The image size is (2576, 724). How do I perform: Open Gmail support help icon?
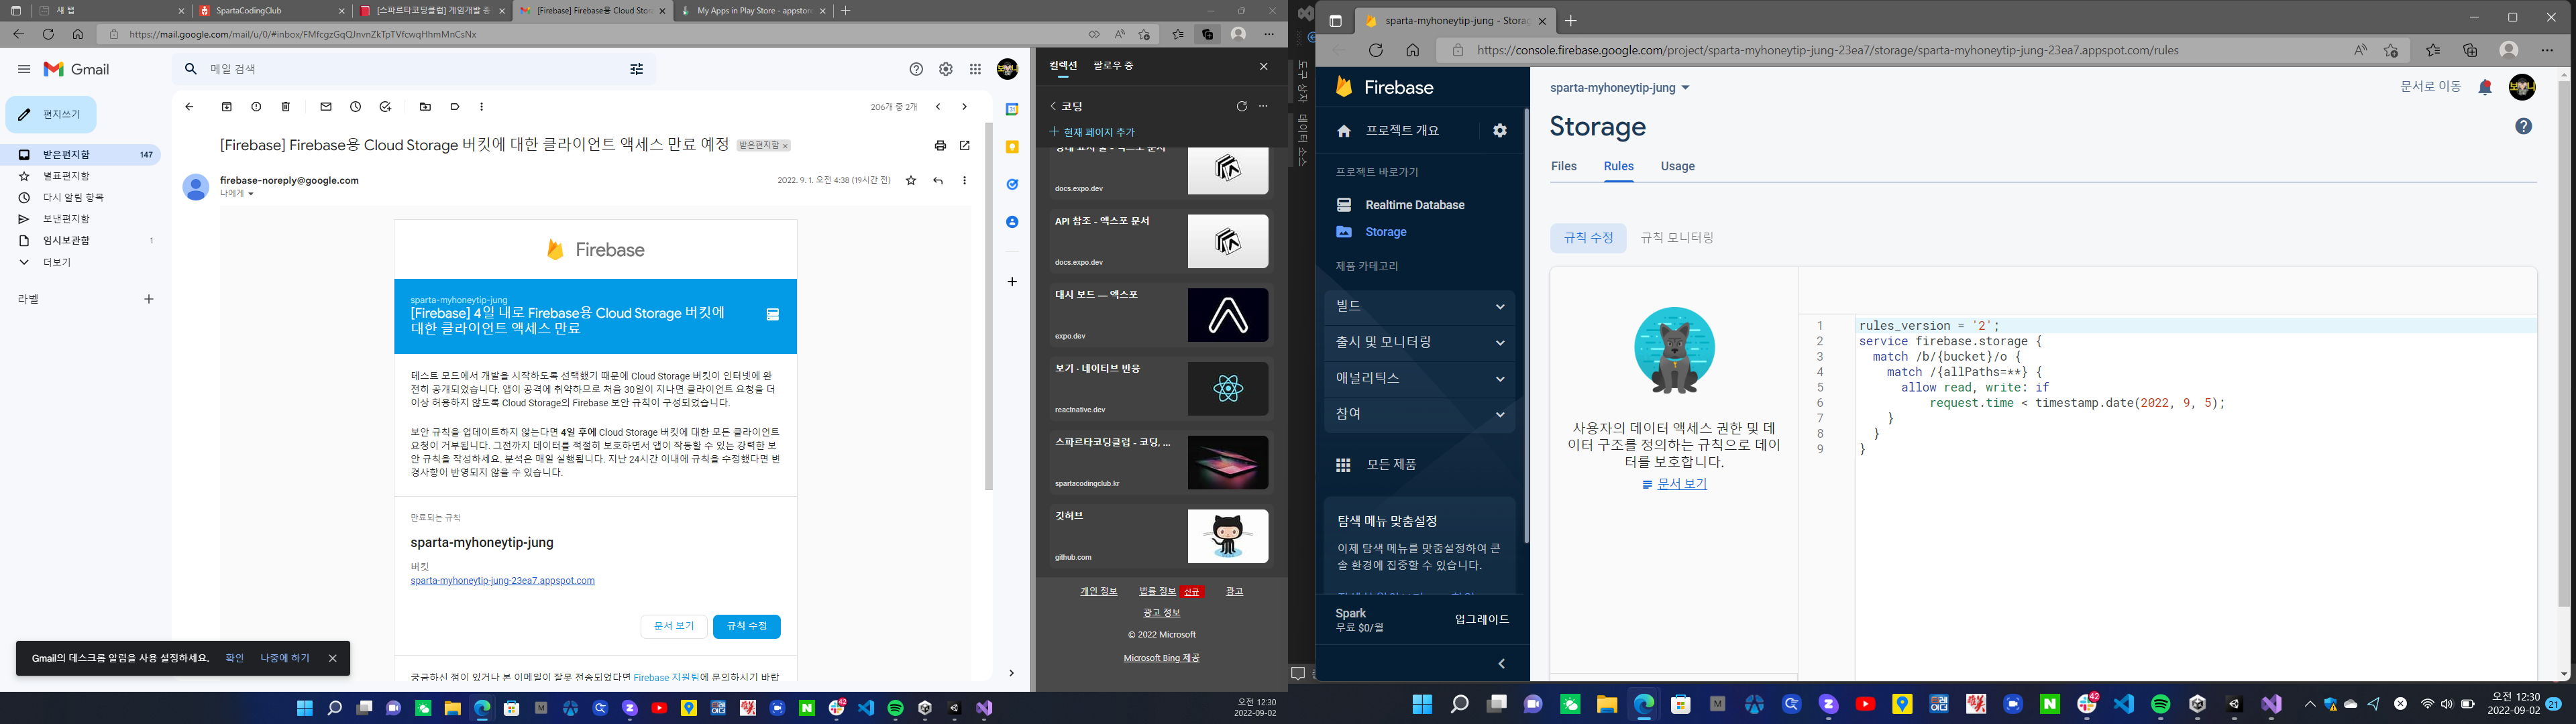[x=916, y=69]
